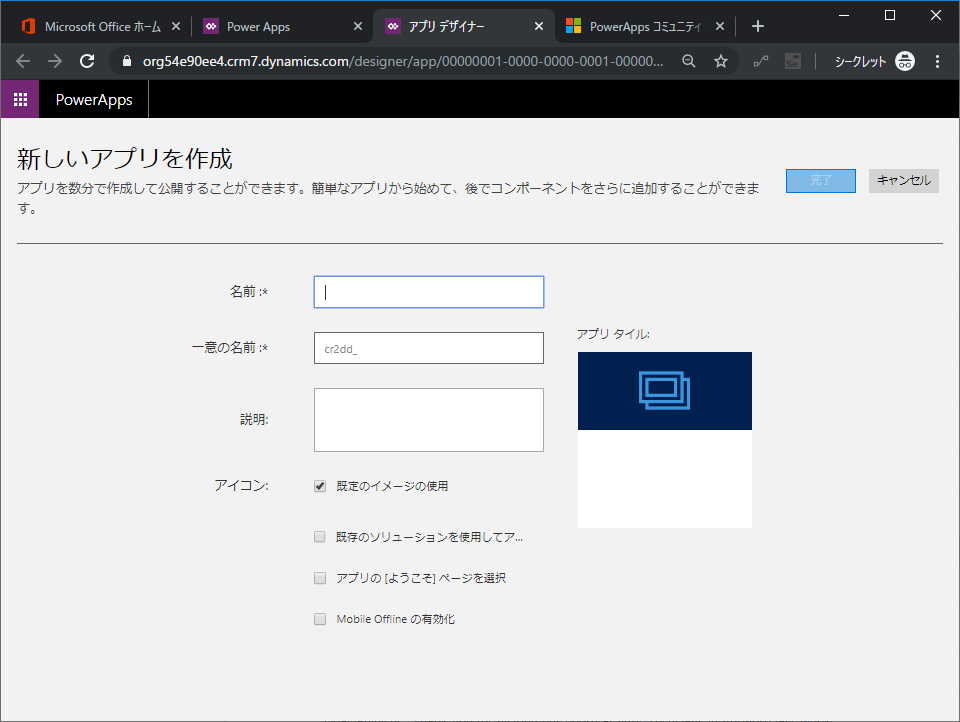The width and height of the screenshot is (960, 722).
Task: Enable the 既存のソリューションを使用 checkbox
Action: click(x=320, y=537)
